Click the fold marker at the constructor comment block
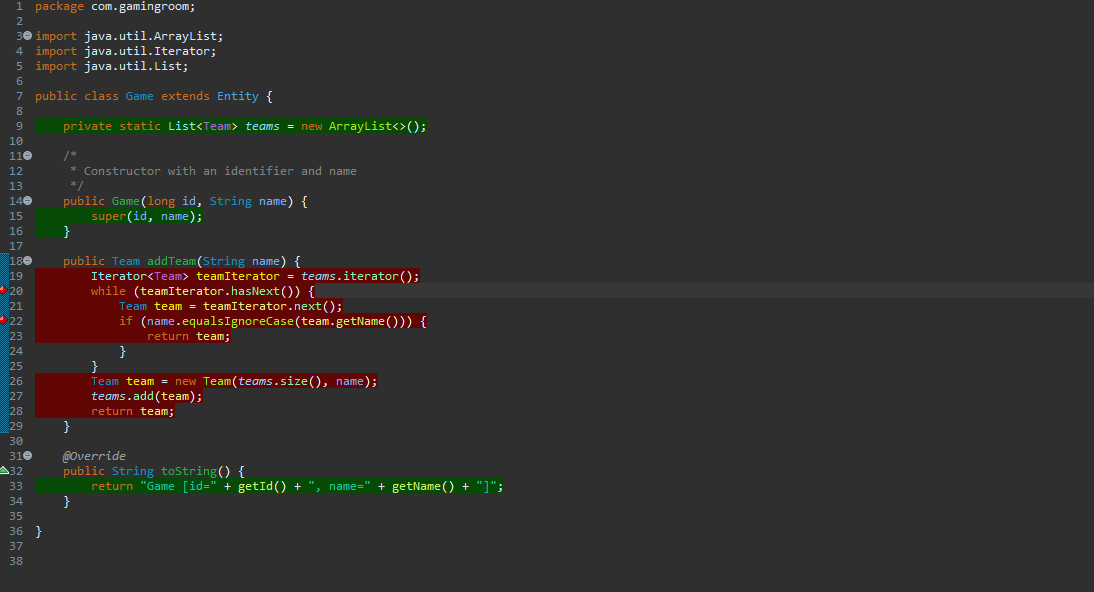This screenshot has height=592, width=1094. [27, 155]
